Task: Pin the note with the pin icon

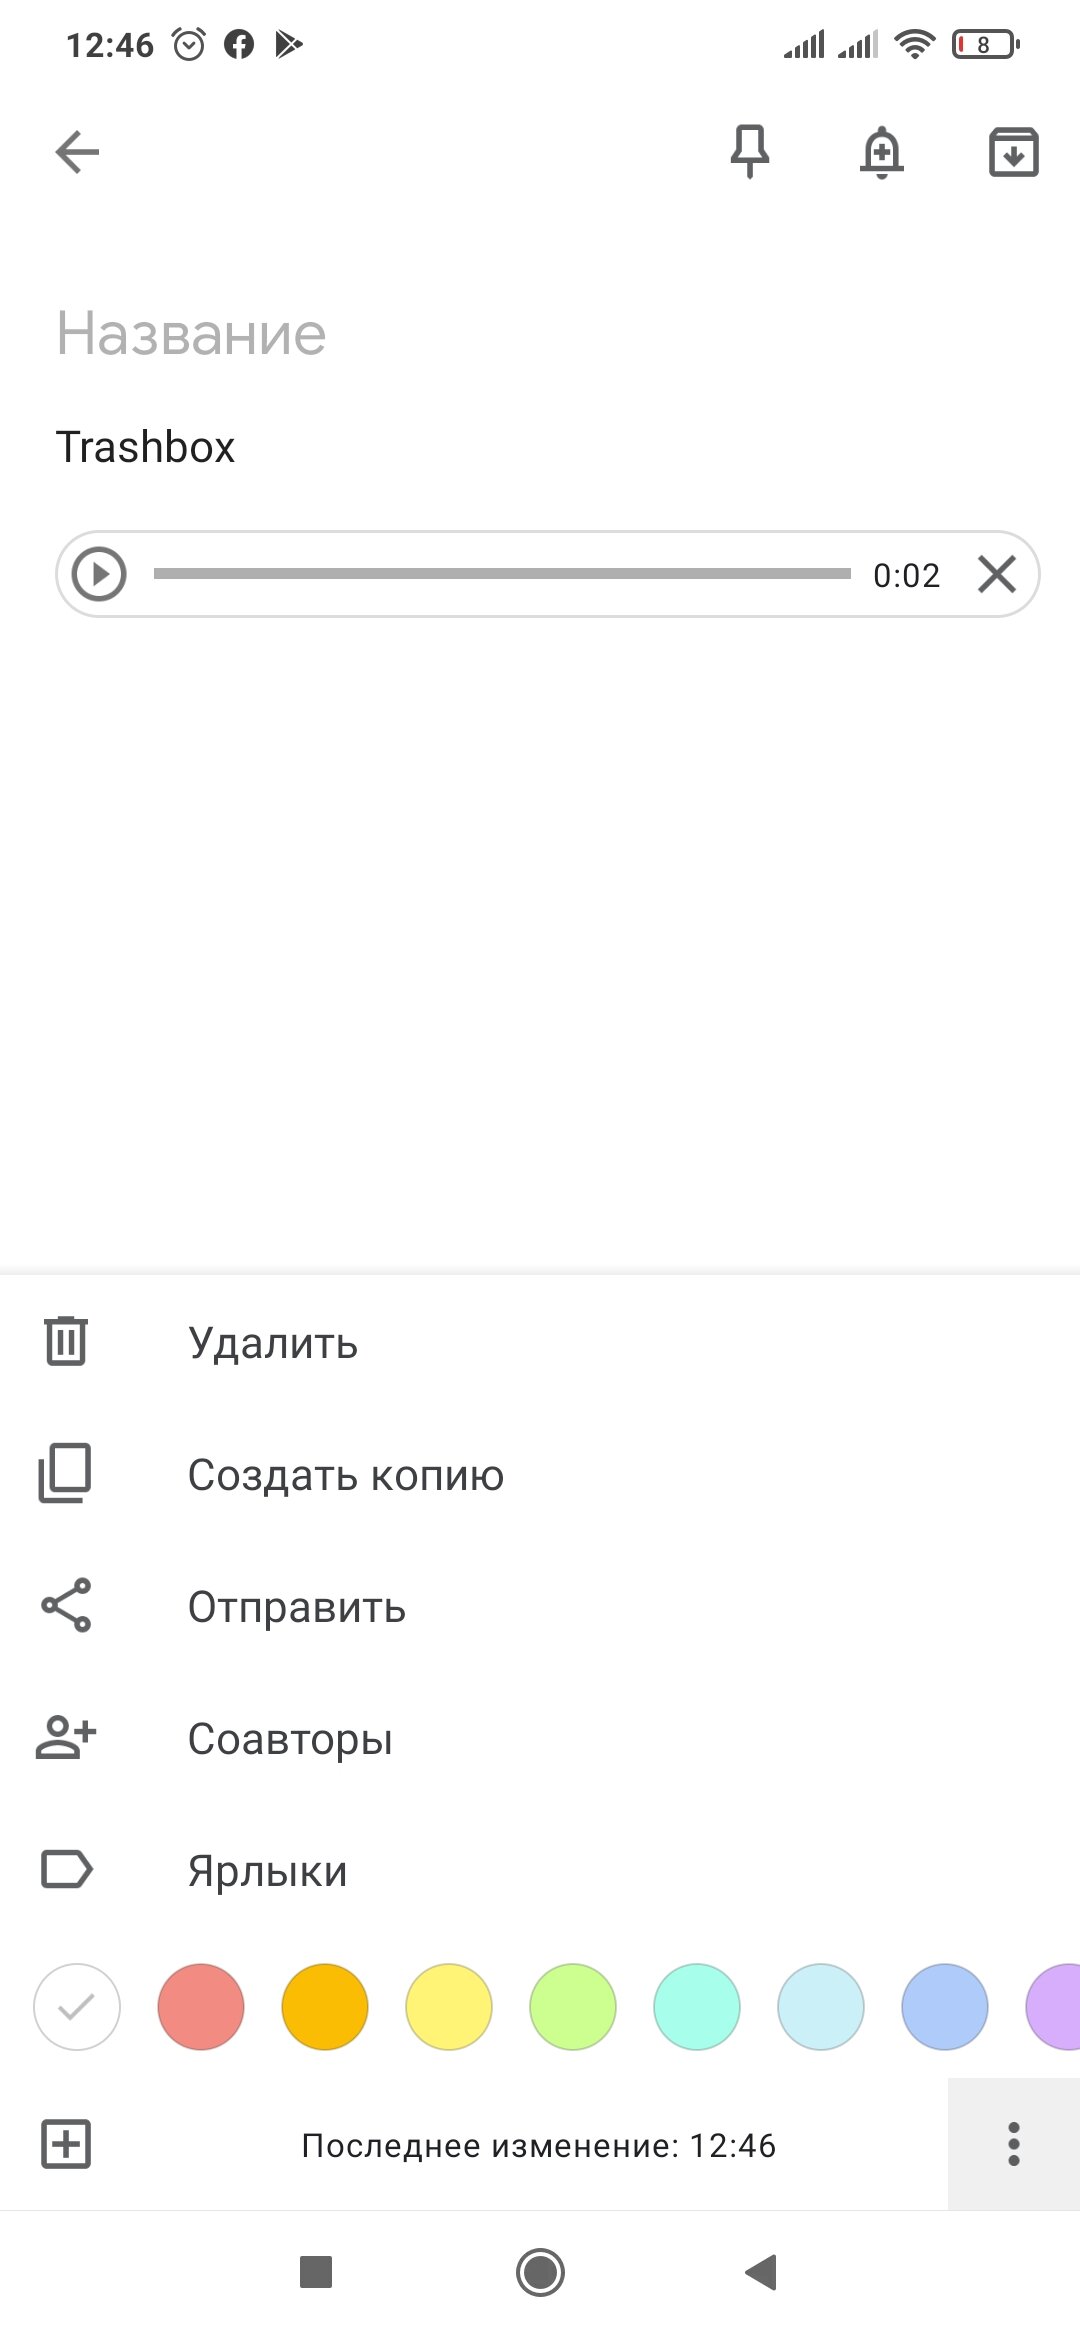Action: [750, 152]
